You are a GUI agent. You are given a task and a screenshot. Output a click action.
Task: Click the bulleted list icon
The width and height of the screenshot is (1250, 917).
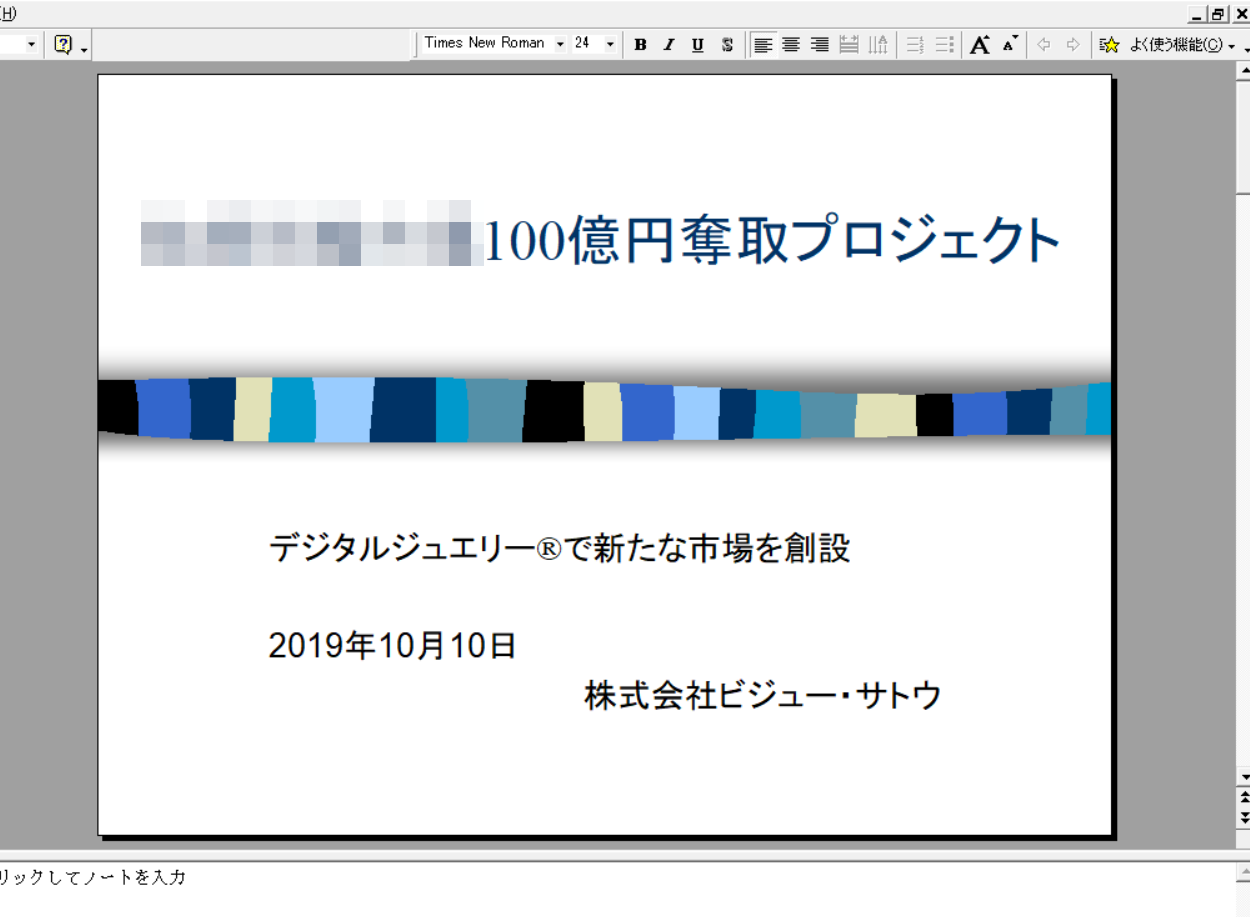(x=943, y=45)
